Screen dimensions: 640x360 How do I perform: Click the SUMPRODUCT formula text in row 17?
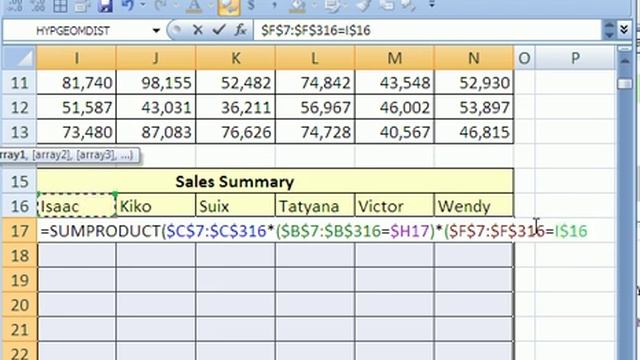pos(314,231)
